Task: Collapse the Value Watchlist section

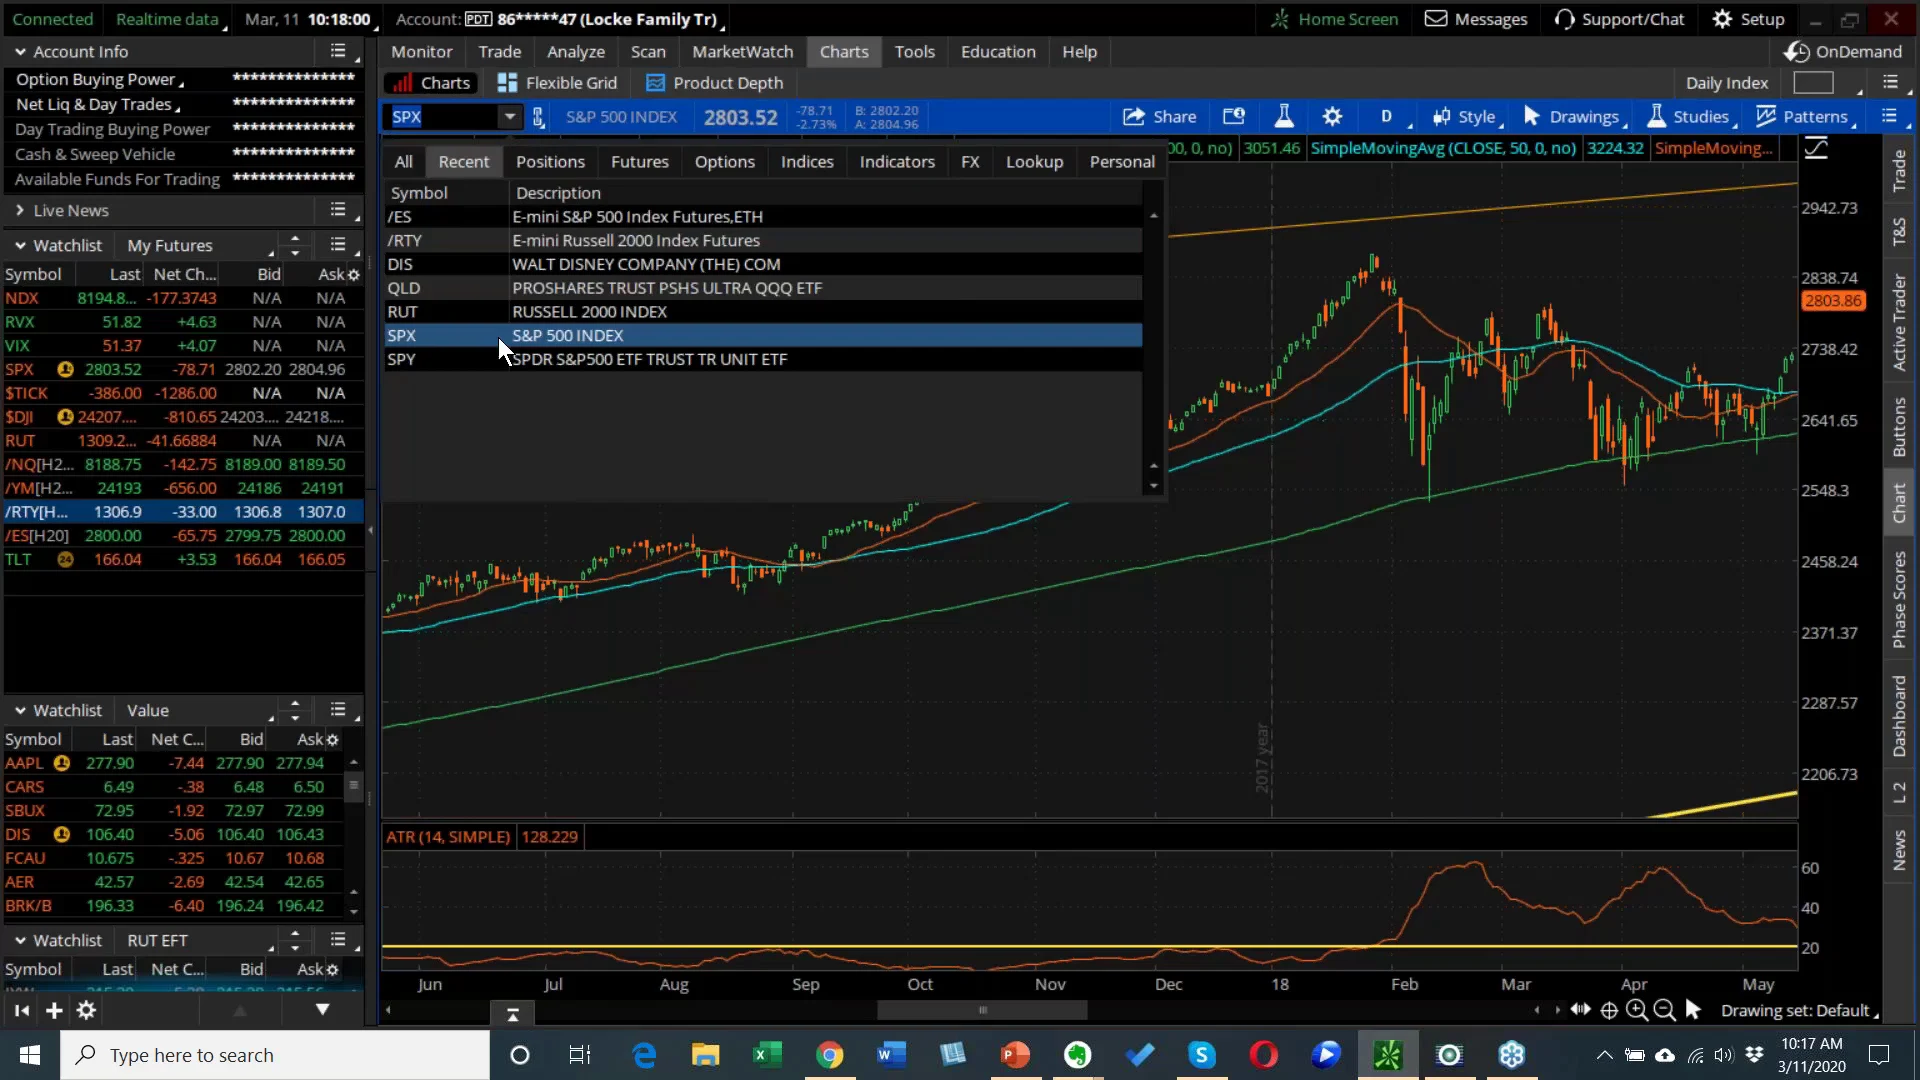Action: click(20, 710)
